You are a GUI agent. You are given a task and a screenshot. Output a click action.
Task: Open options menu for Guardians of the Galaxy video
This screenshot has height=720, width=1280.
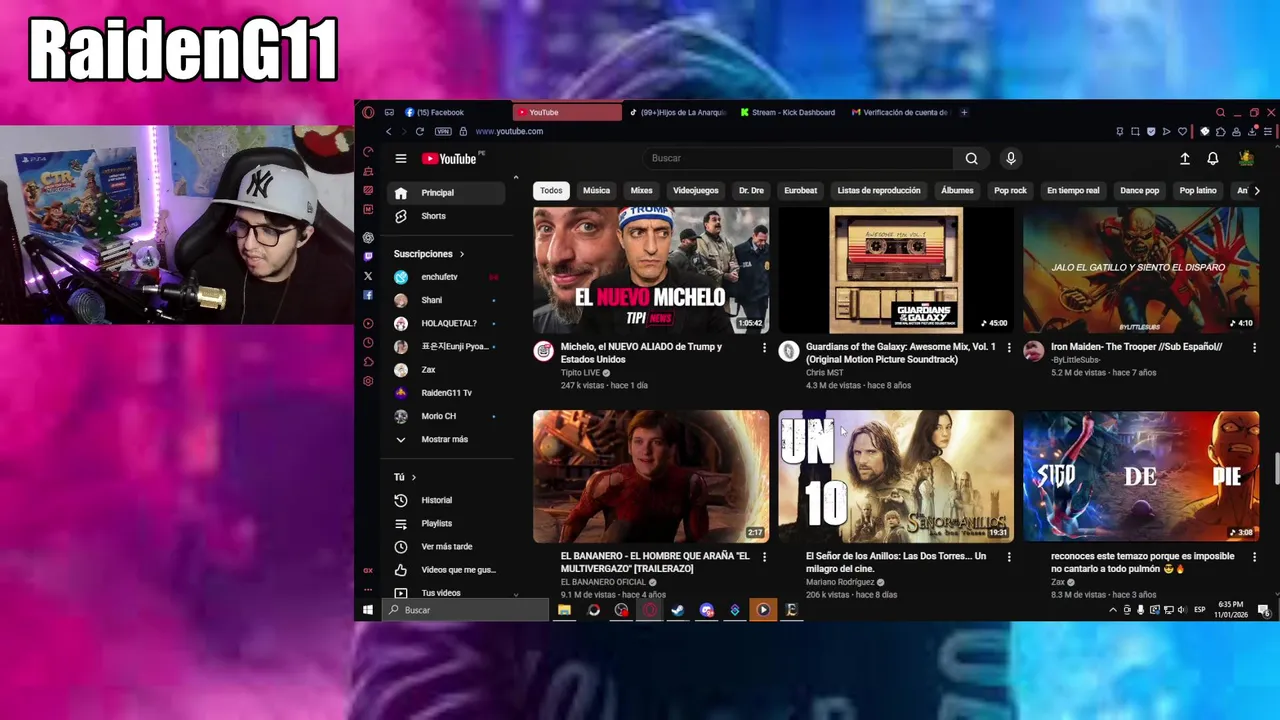click(x=1008, y=347)
